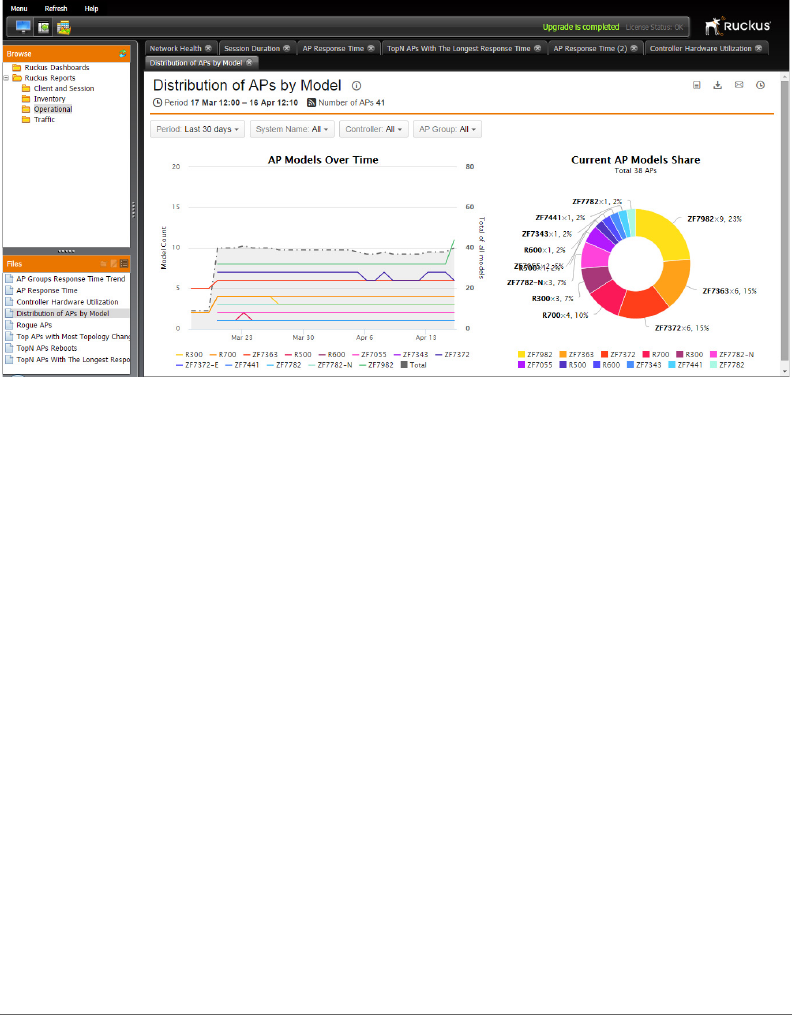Screen dimensions: 792x1015
Task: Schedule the report with clock icon
Action: coord(760,85)
